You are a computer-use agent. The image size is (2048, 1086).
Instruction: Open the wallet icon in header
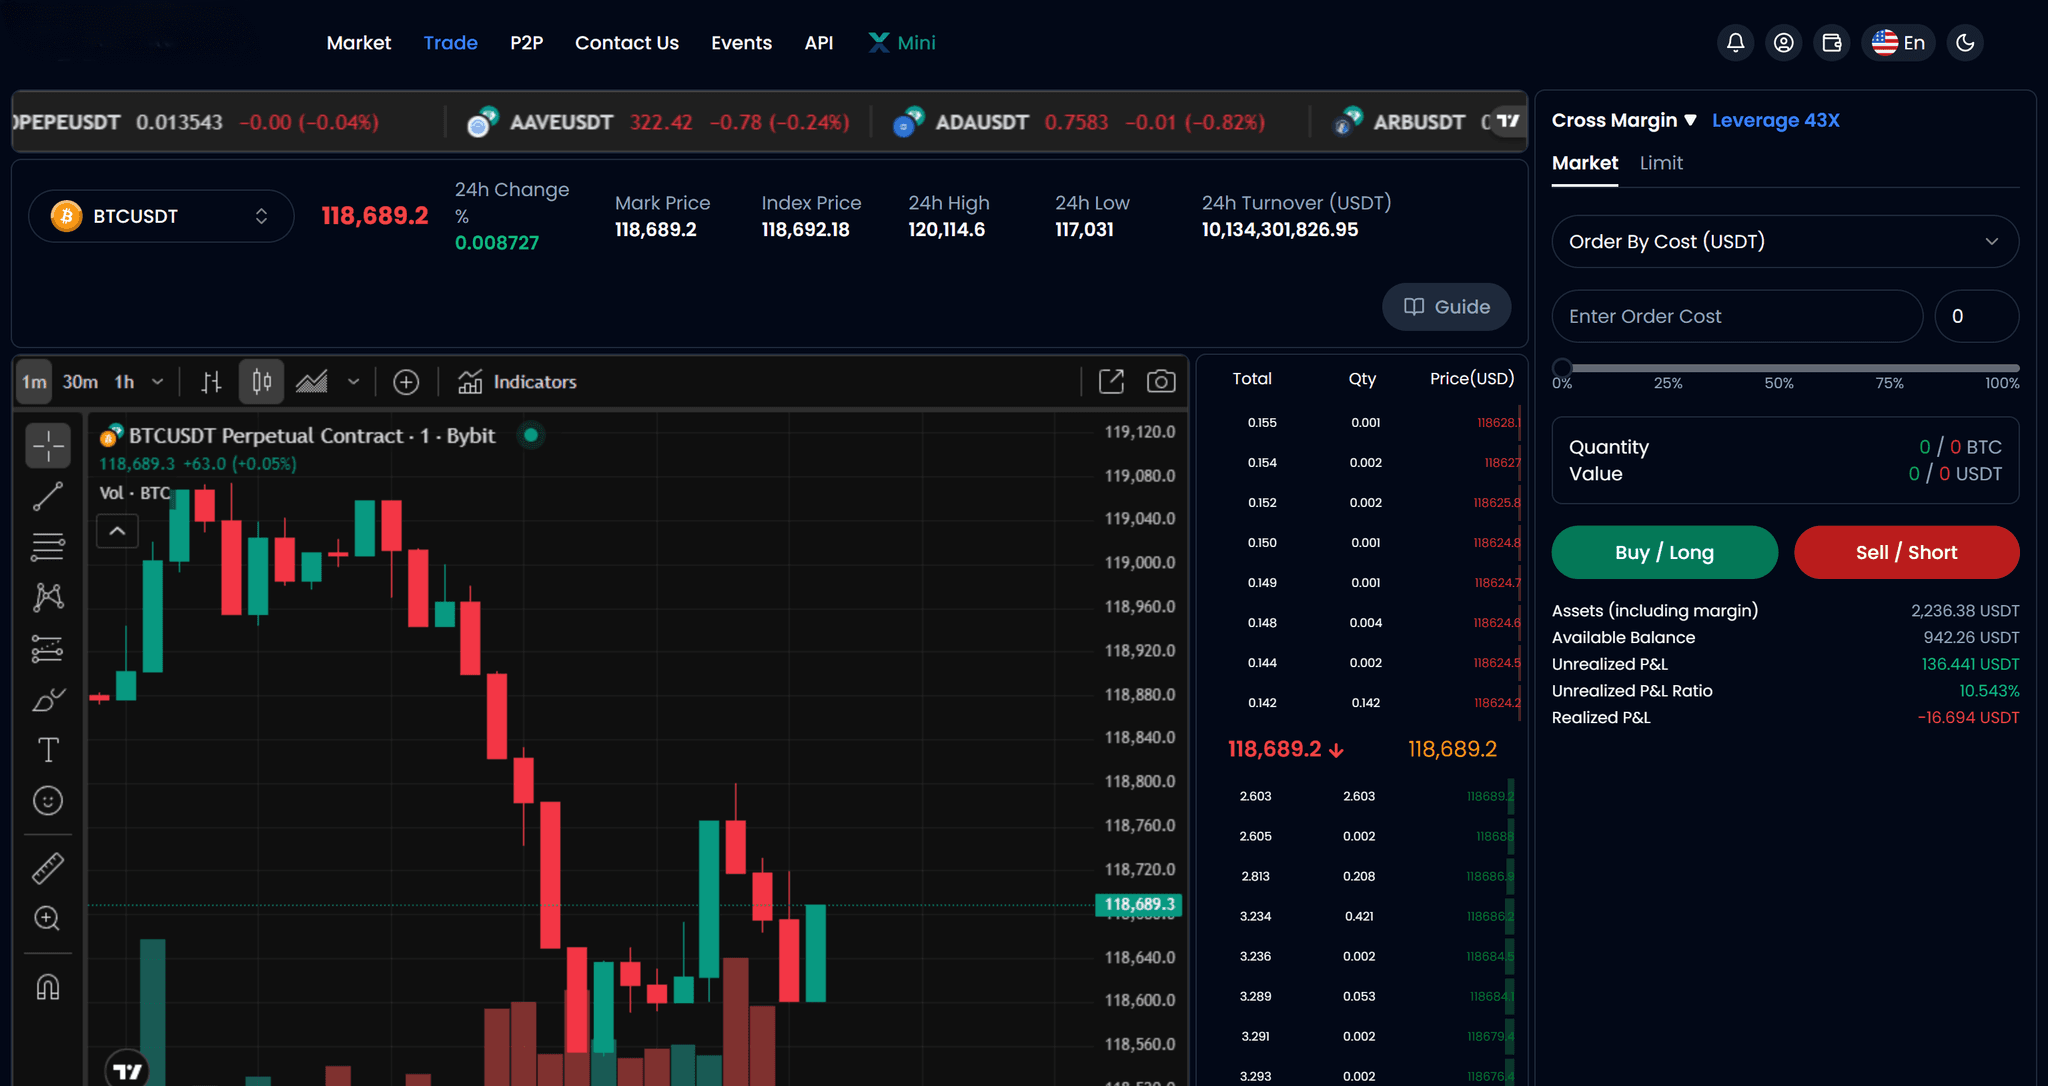pyautogui.click(x=1832, y=43)
